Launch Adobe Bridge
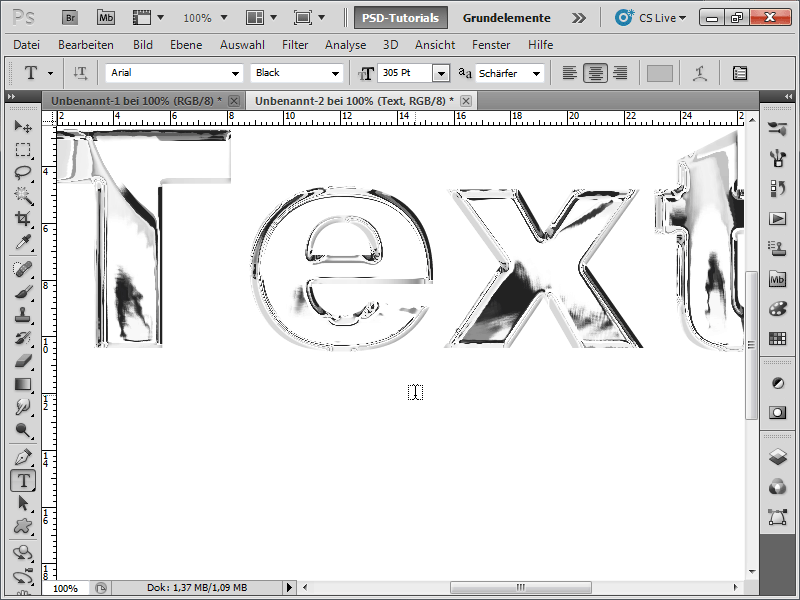 (x=70, y=18)
